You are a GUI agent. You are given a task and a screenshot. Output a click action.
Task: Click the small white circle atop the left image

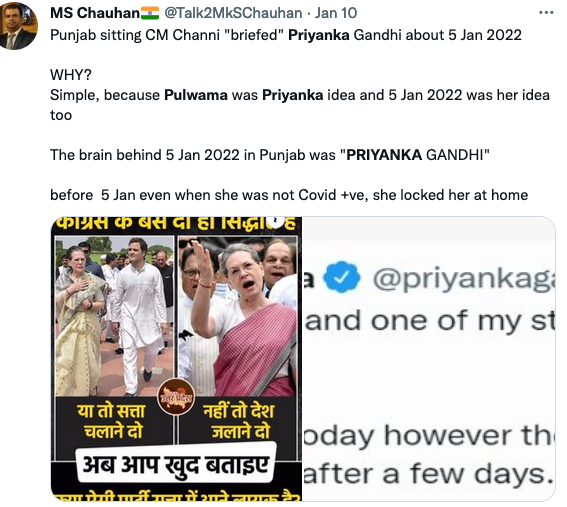(276, 222)
